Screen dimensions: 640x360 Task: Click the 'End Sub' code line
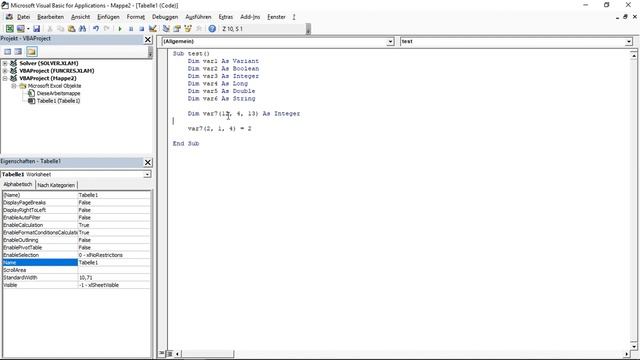(186, 144)
